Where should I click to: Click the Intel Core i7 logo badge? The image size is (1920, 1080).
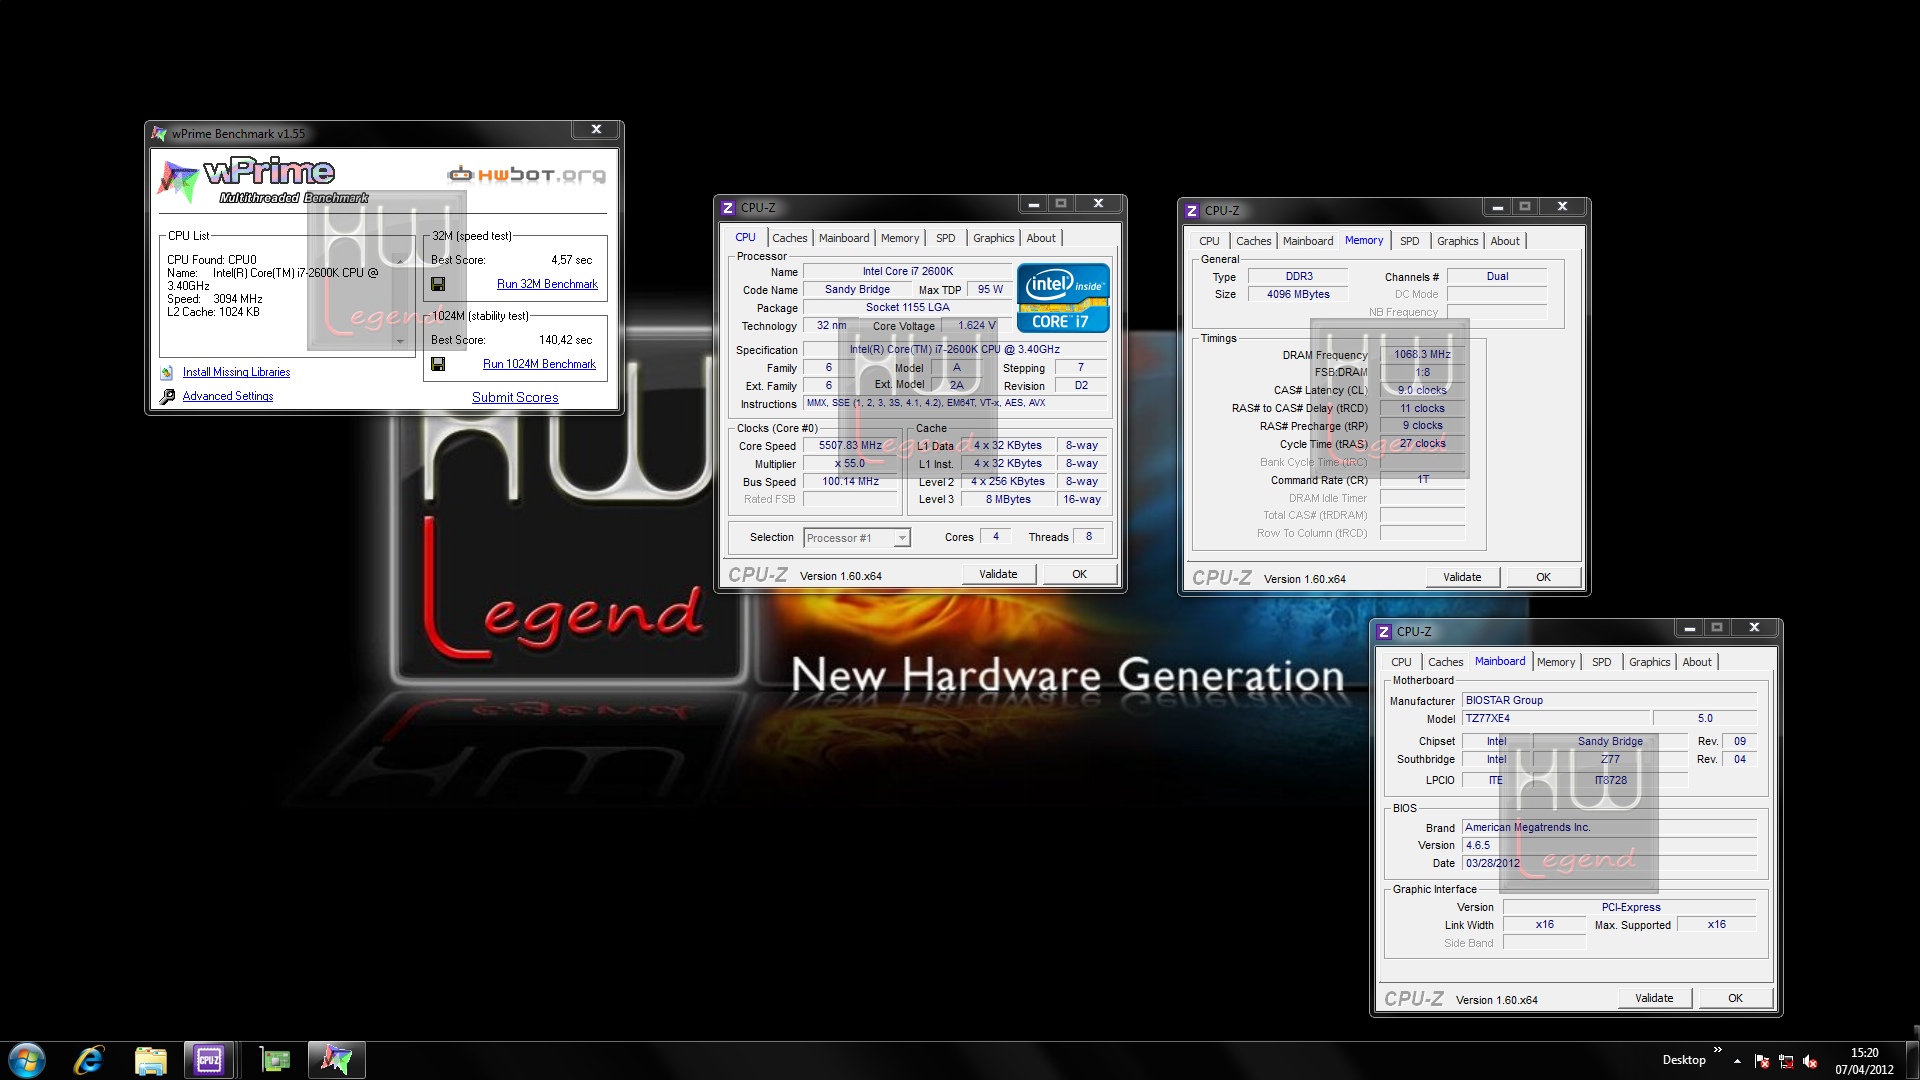1063,297
